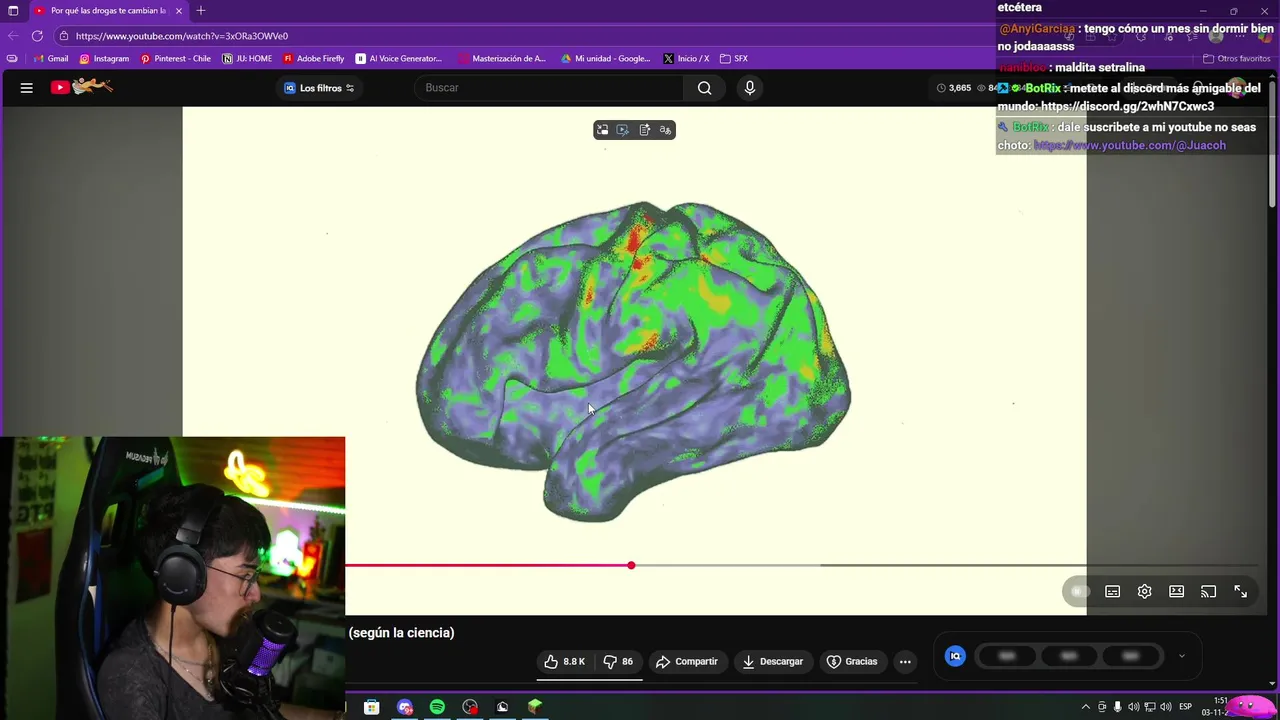Select the Por qué las drogas tab

click(x=108, y=11)
